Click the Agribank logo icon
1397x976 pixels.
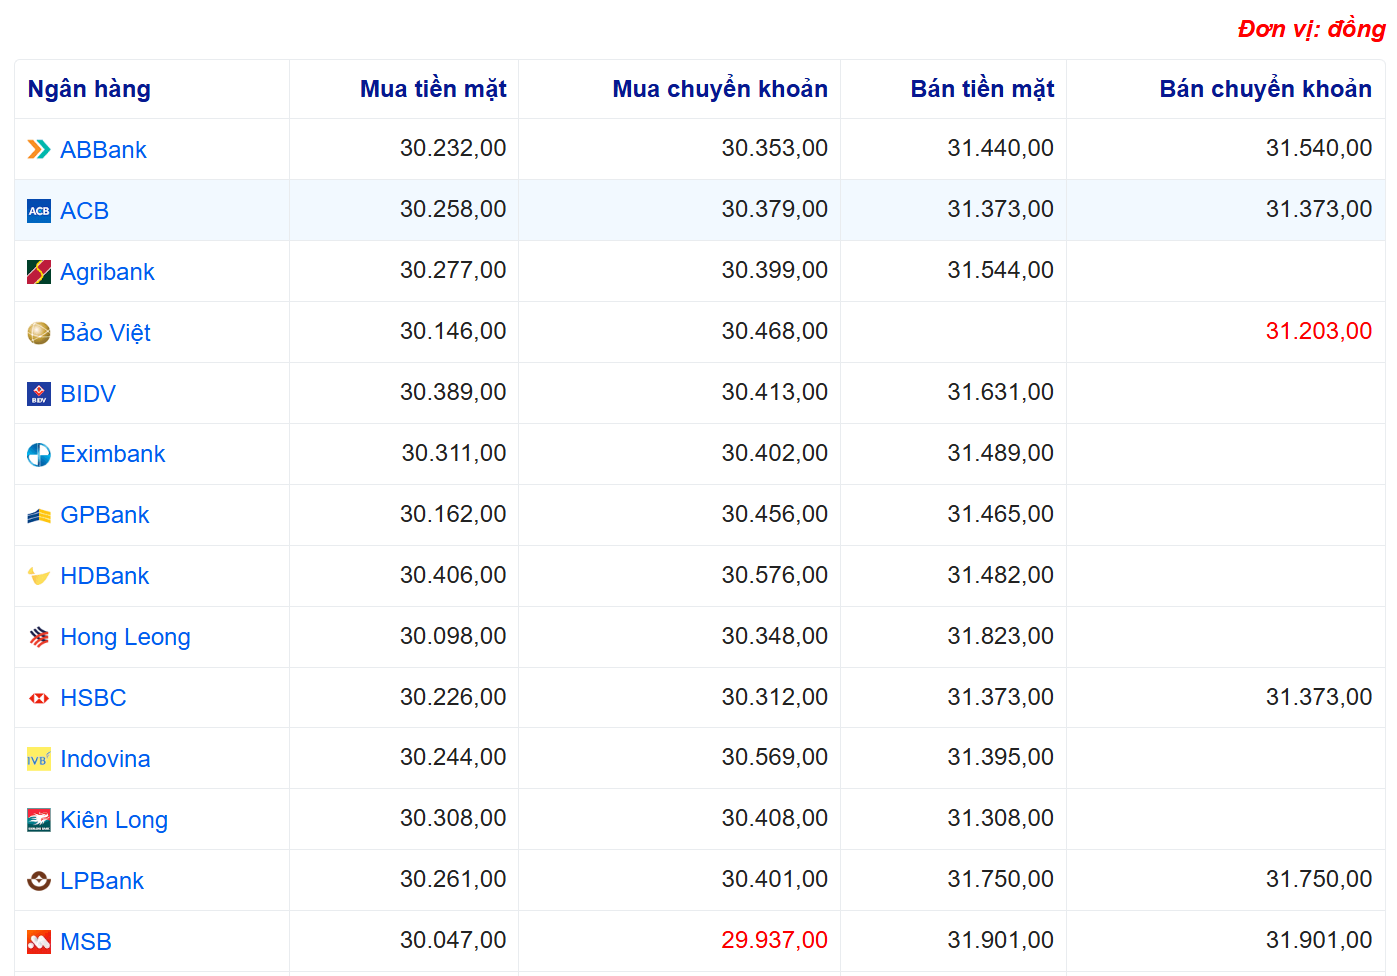point(39,272)
